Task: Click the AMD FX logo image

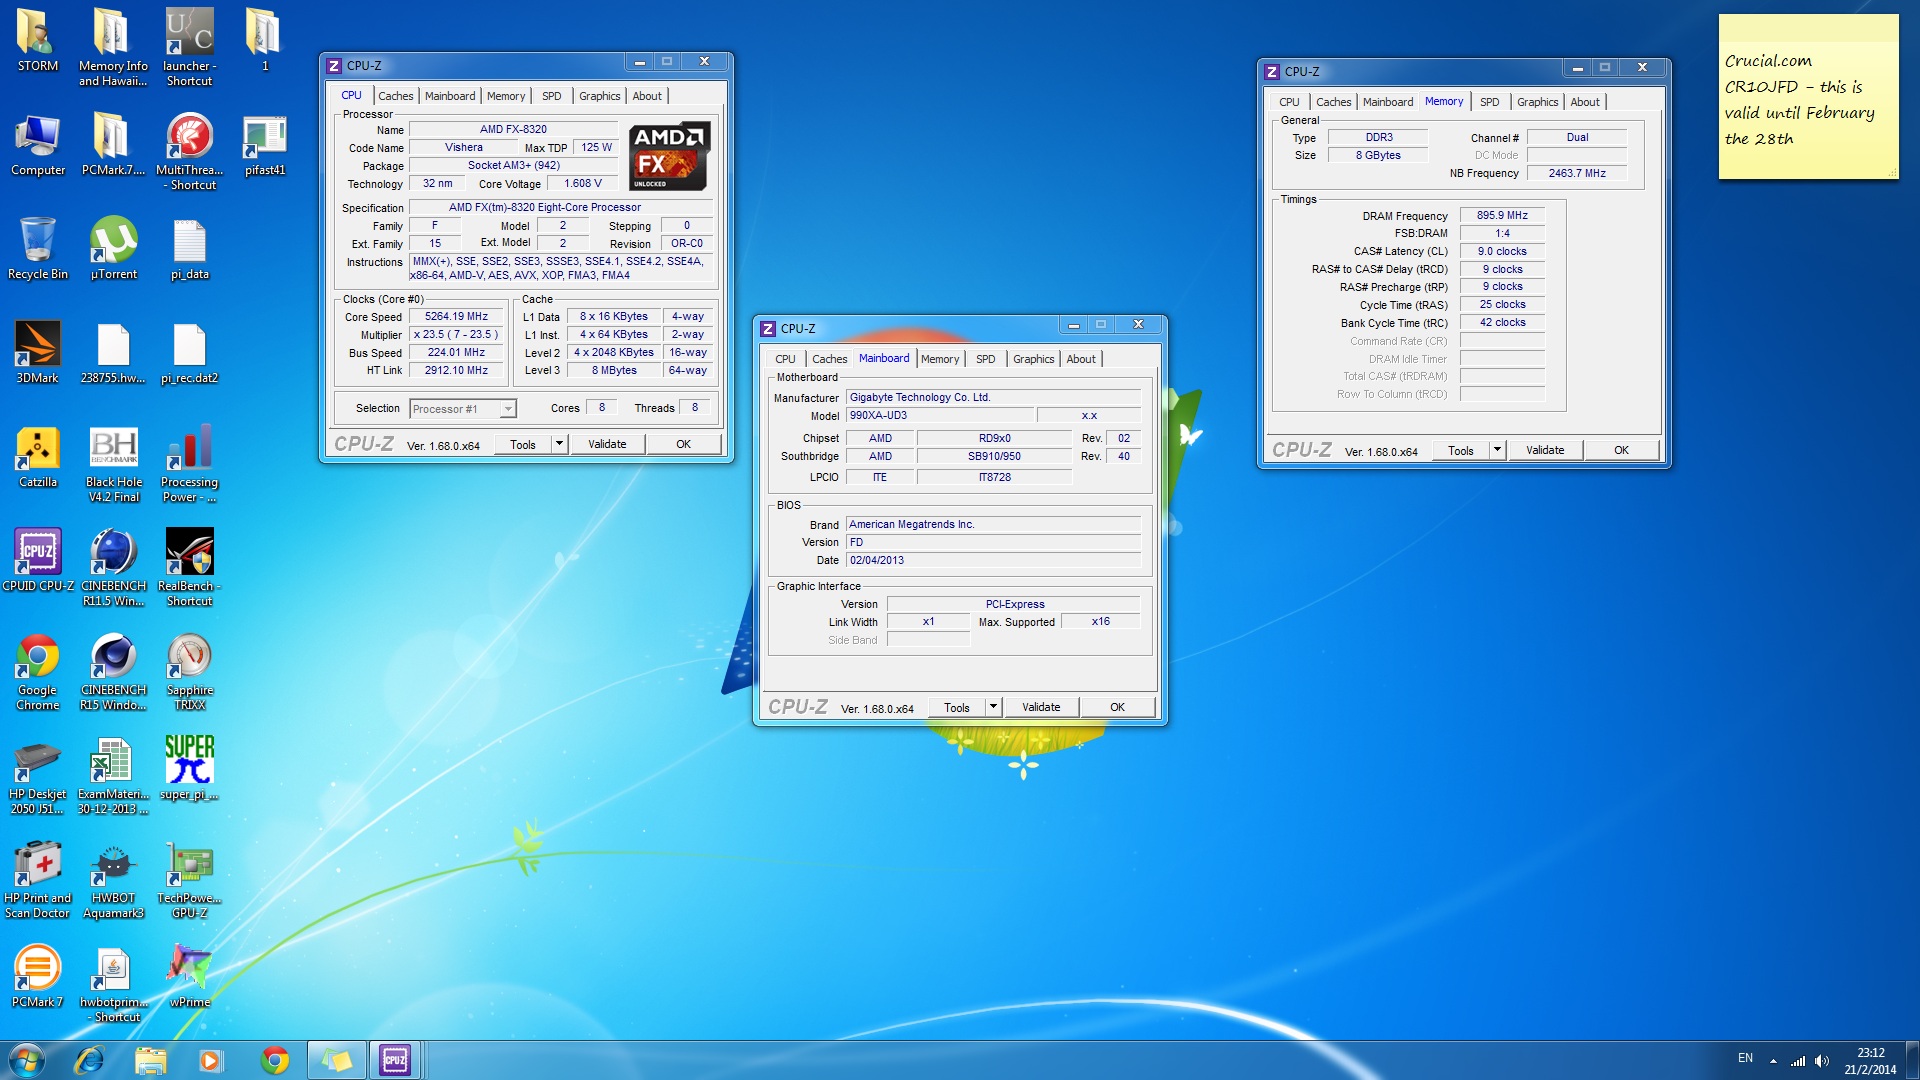Action: [x=669, y=156]
